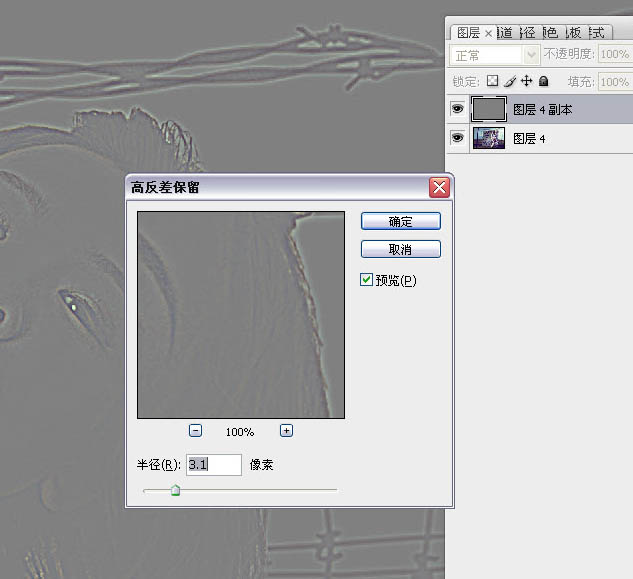Click the 半径 radius input field
This screenshot has width=633, height=579.
click(213, 465)
